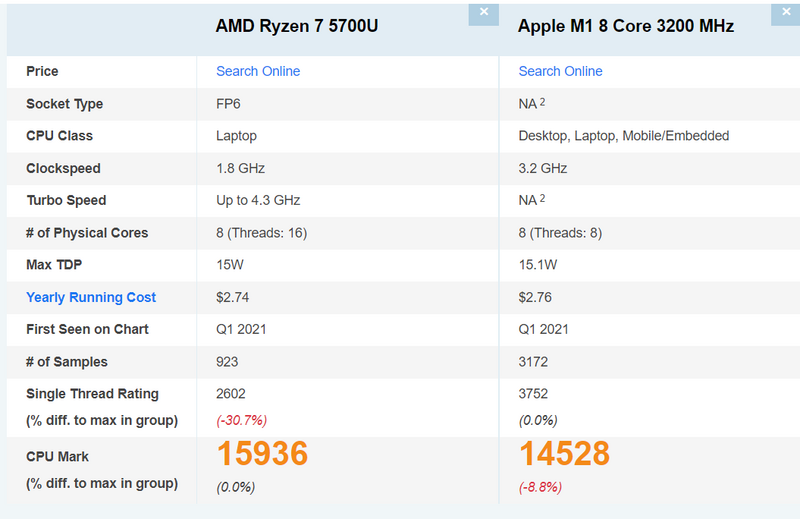Click the 3.2 GHz clockspeed value

click(x=543, y=168)
